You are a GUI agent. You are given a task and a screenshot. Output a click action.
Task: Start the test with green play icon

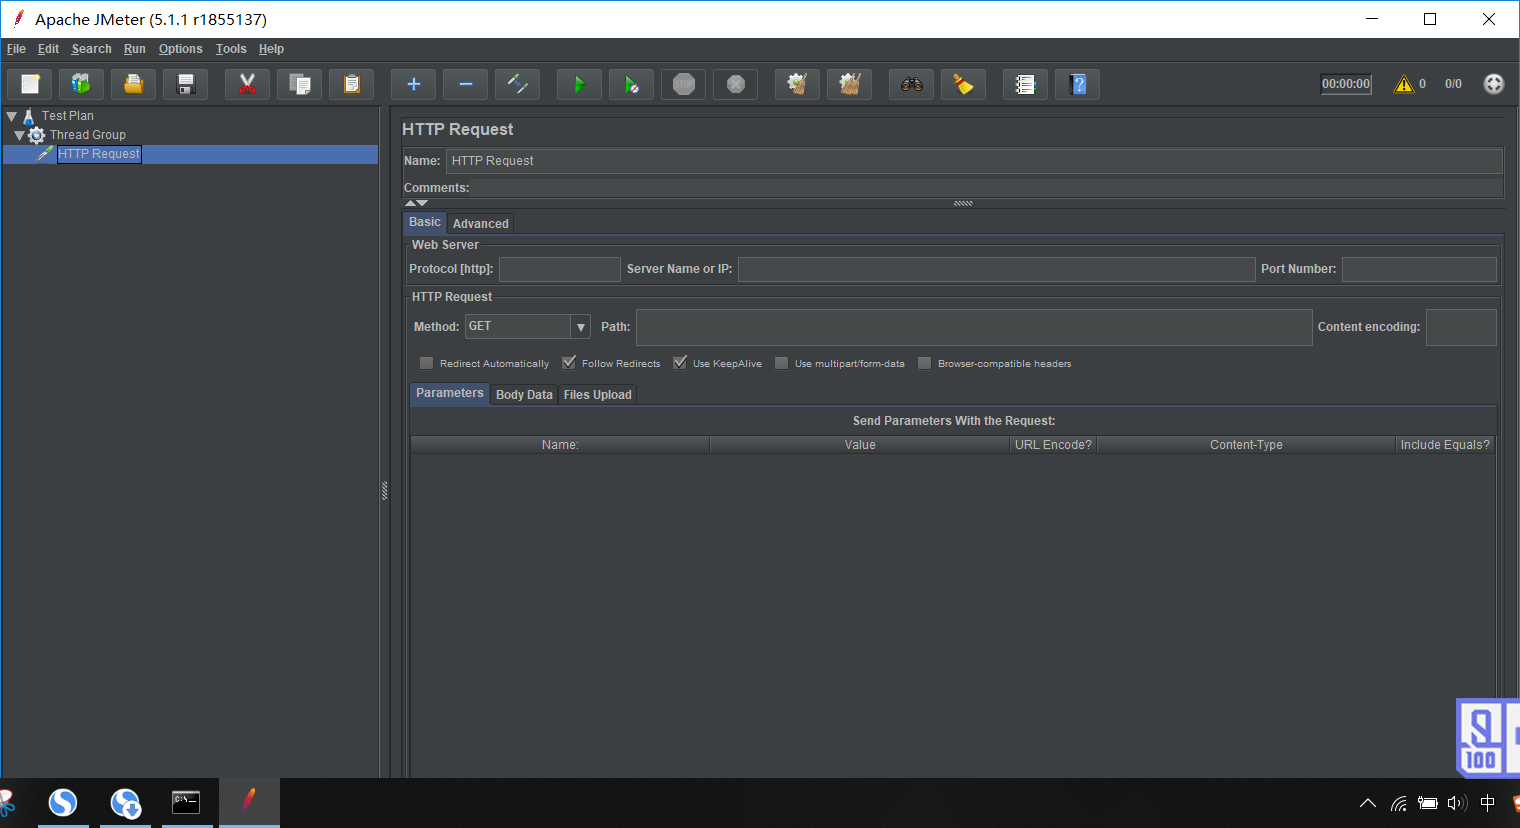[579, 84]
